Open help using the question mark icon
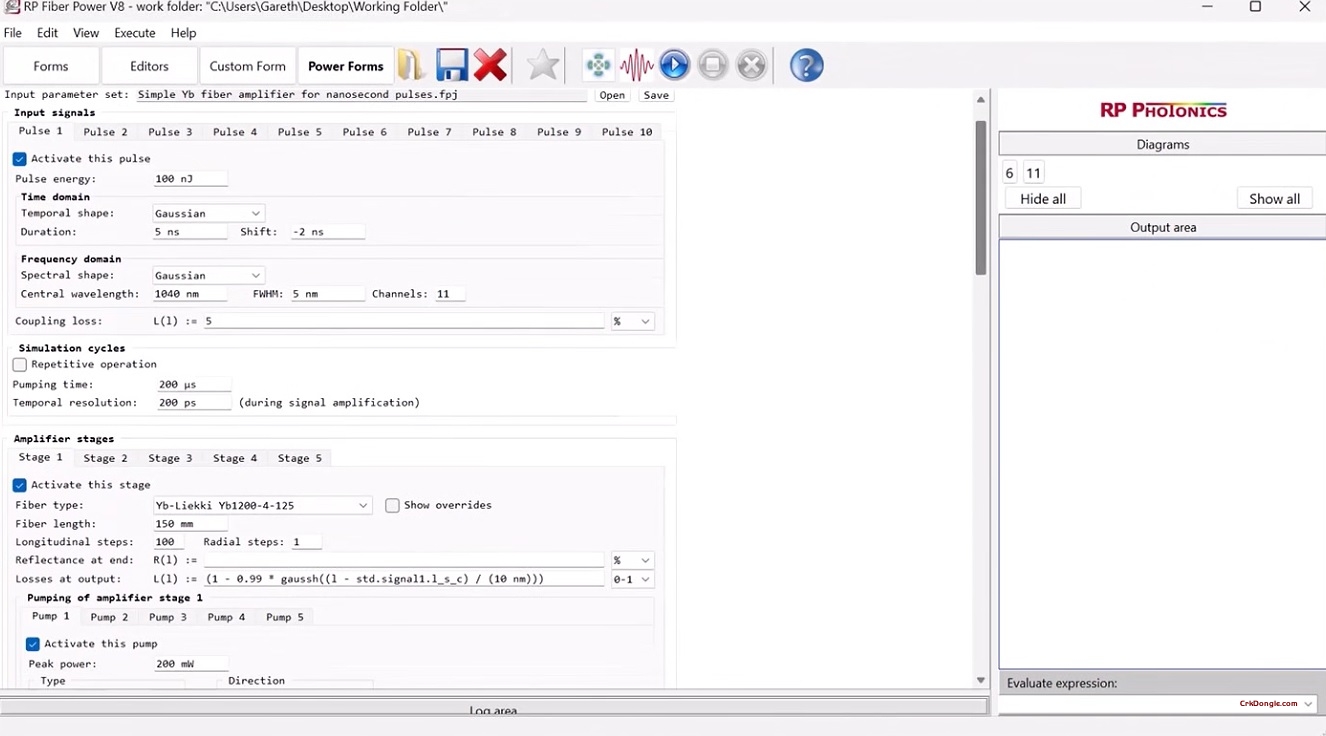 [x=806, y=64]
